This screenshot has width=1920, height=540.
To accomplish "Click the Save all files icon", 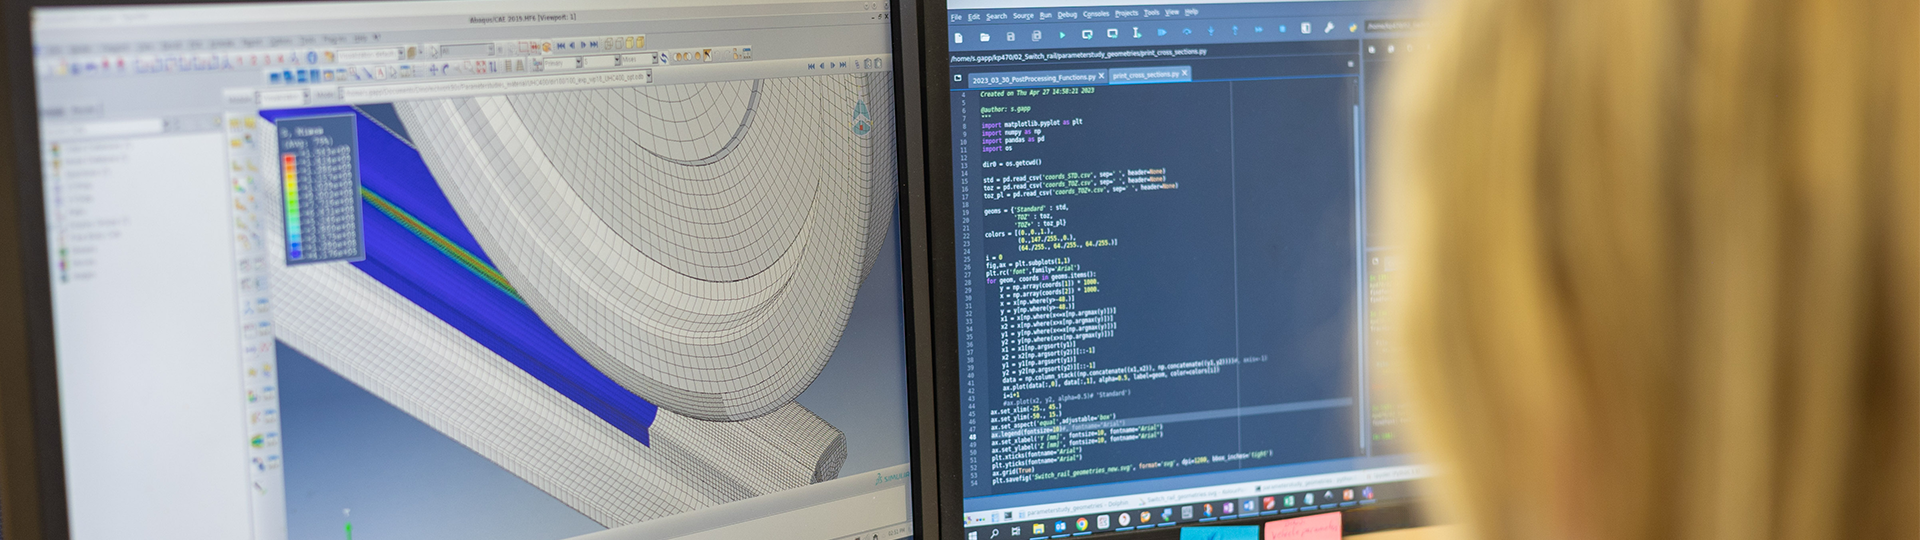I will 1036,36.
